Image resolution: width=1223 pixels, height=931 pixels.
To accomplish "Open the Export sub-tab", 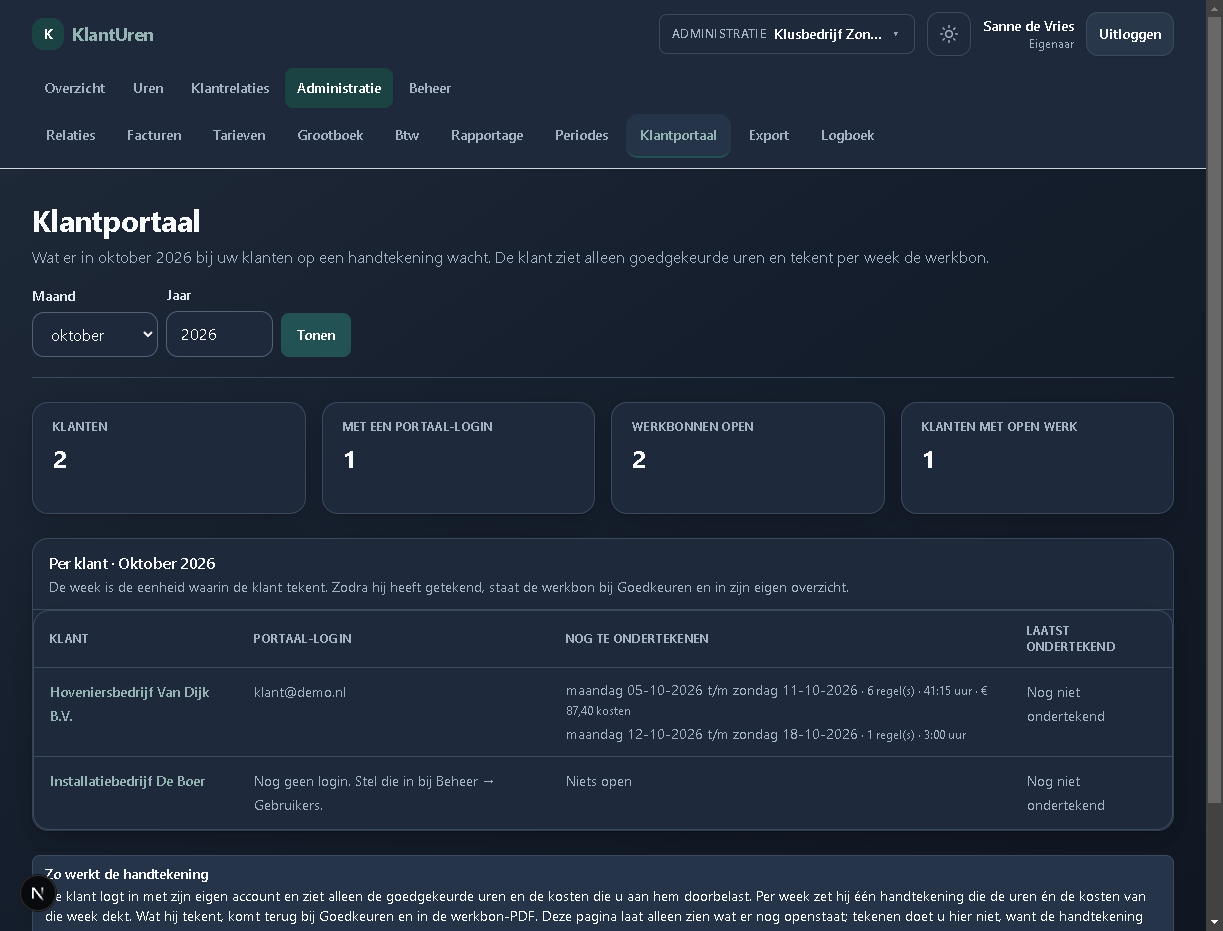I will click(x=769, y=135).
